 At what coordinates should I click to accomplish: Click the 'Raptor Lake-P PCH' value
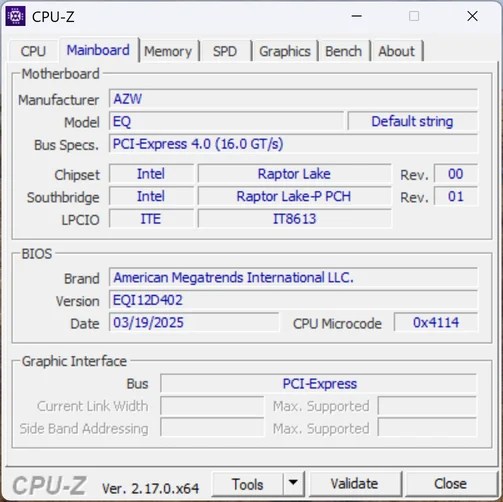coord(294,196)
